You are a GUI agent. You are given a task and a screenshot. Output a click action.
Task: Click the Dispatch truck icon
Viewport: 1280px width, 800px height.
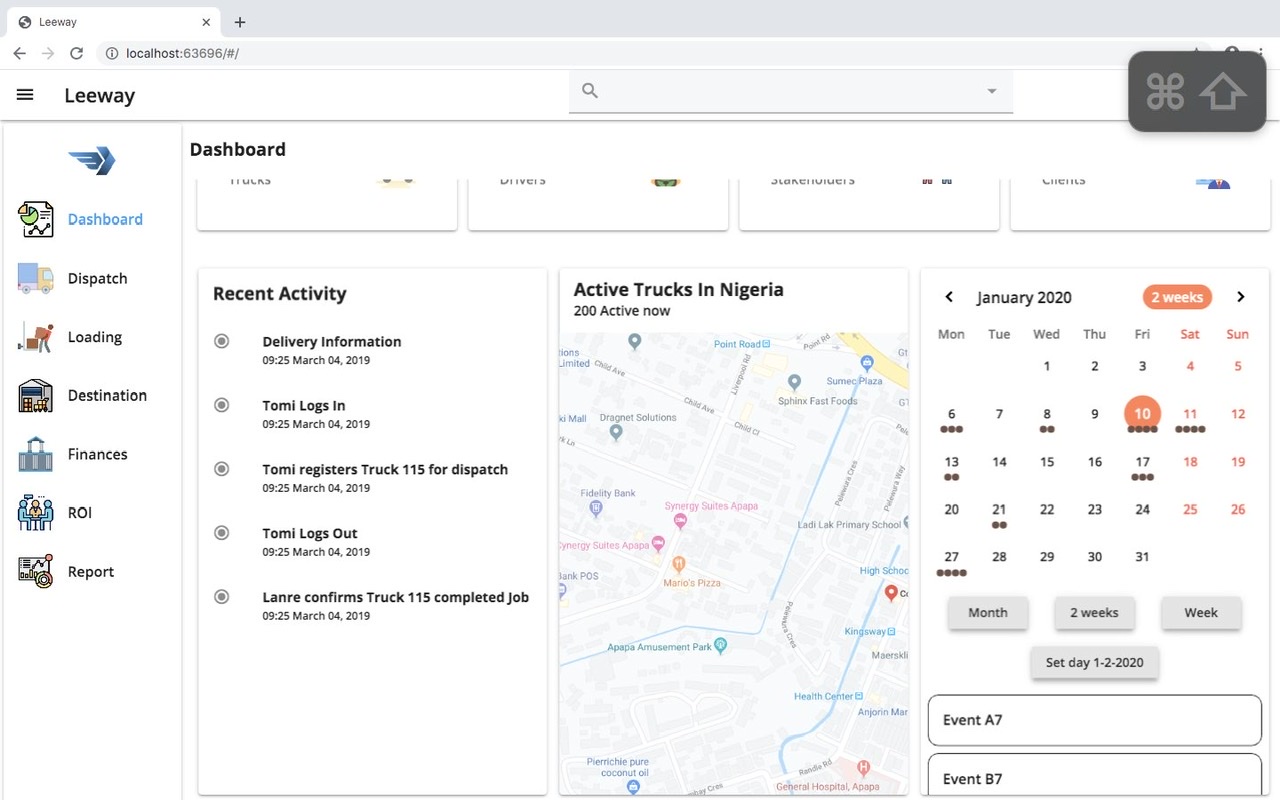click(36, 278)
